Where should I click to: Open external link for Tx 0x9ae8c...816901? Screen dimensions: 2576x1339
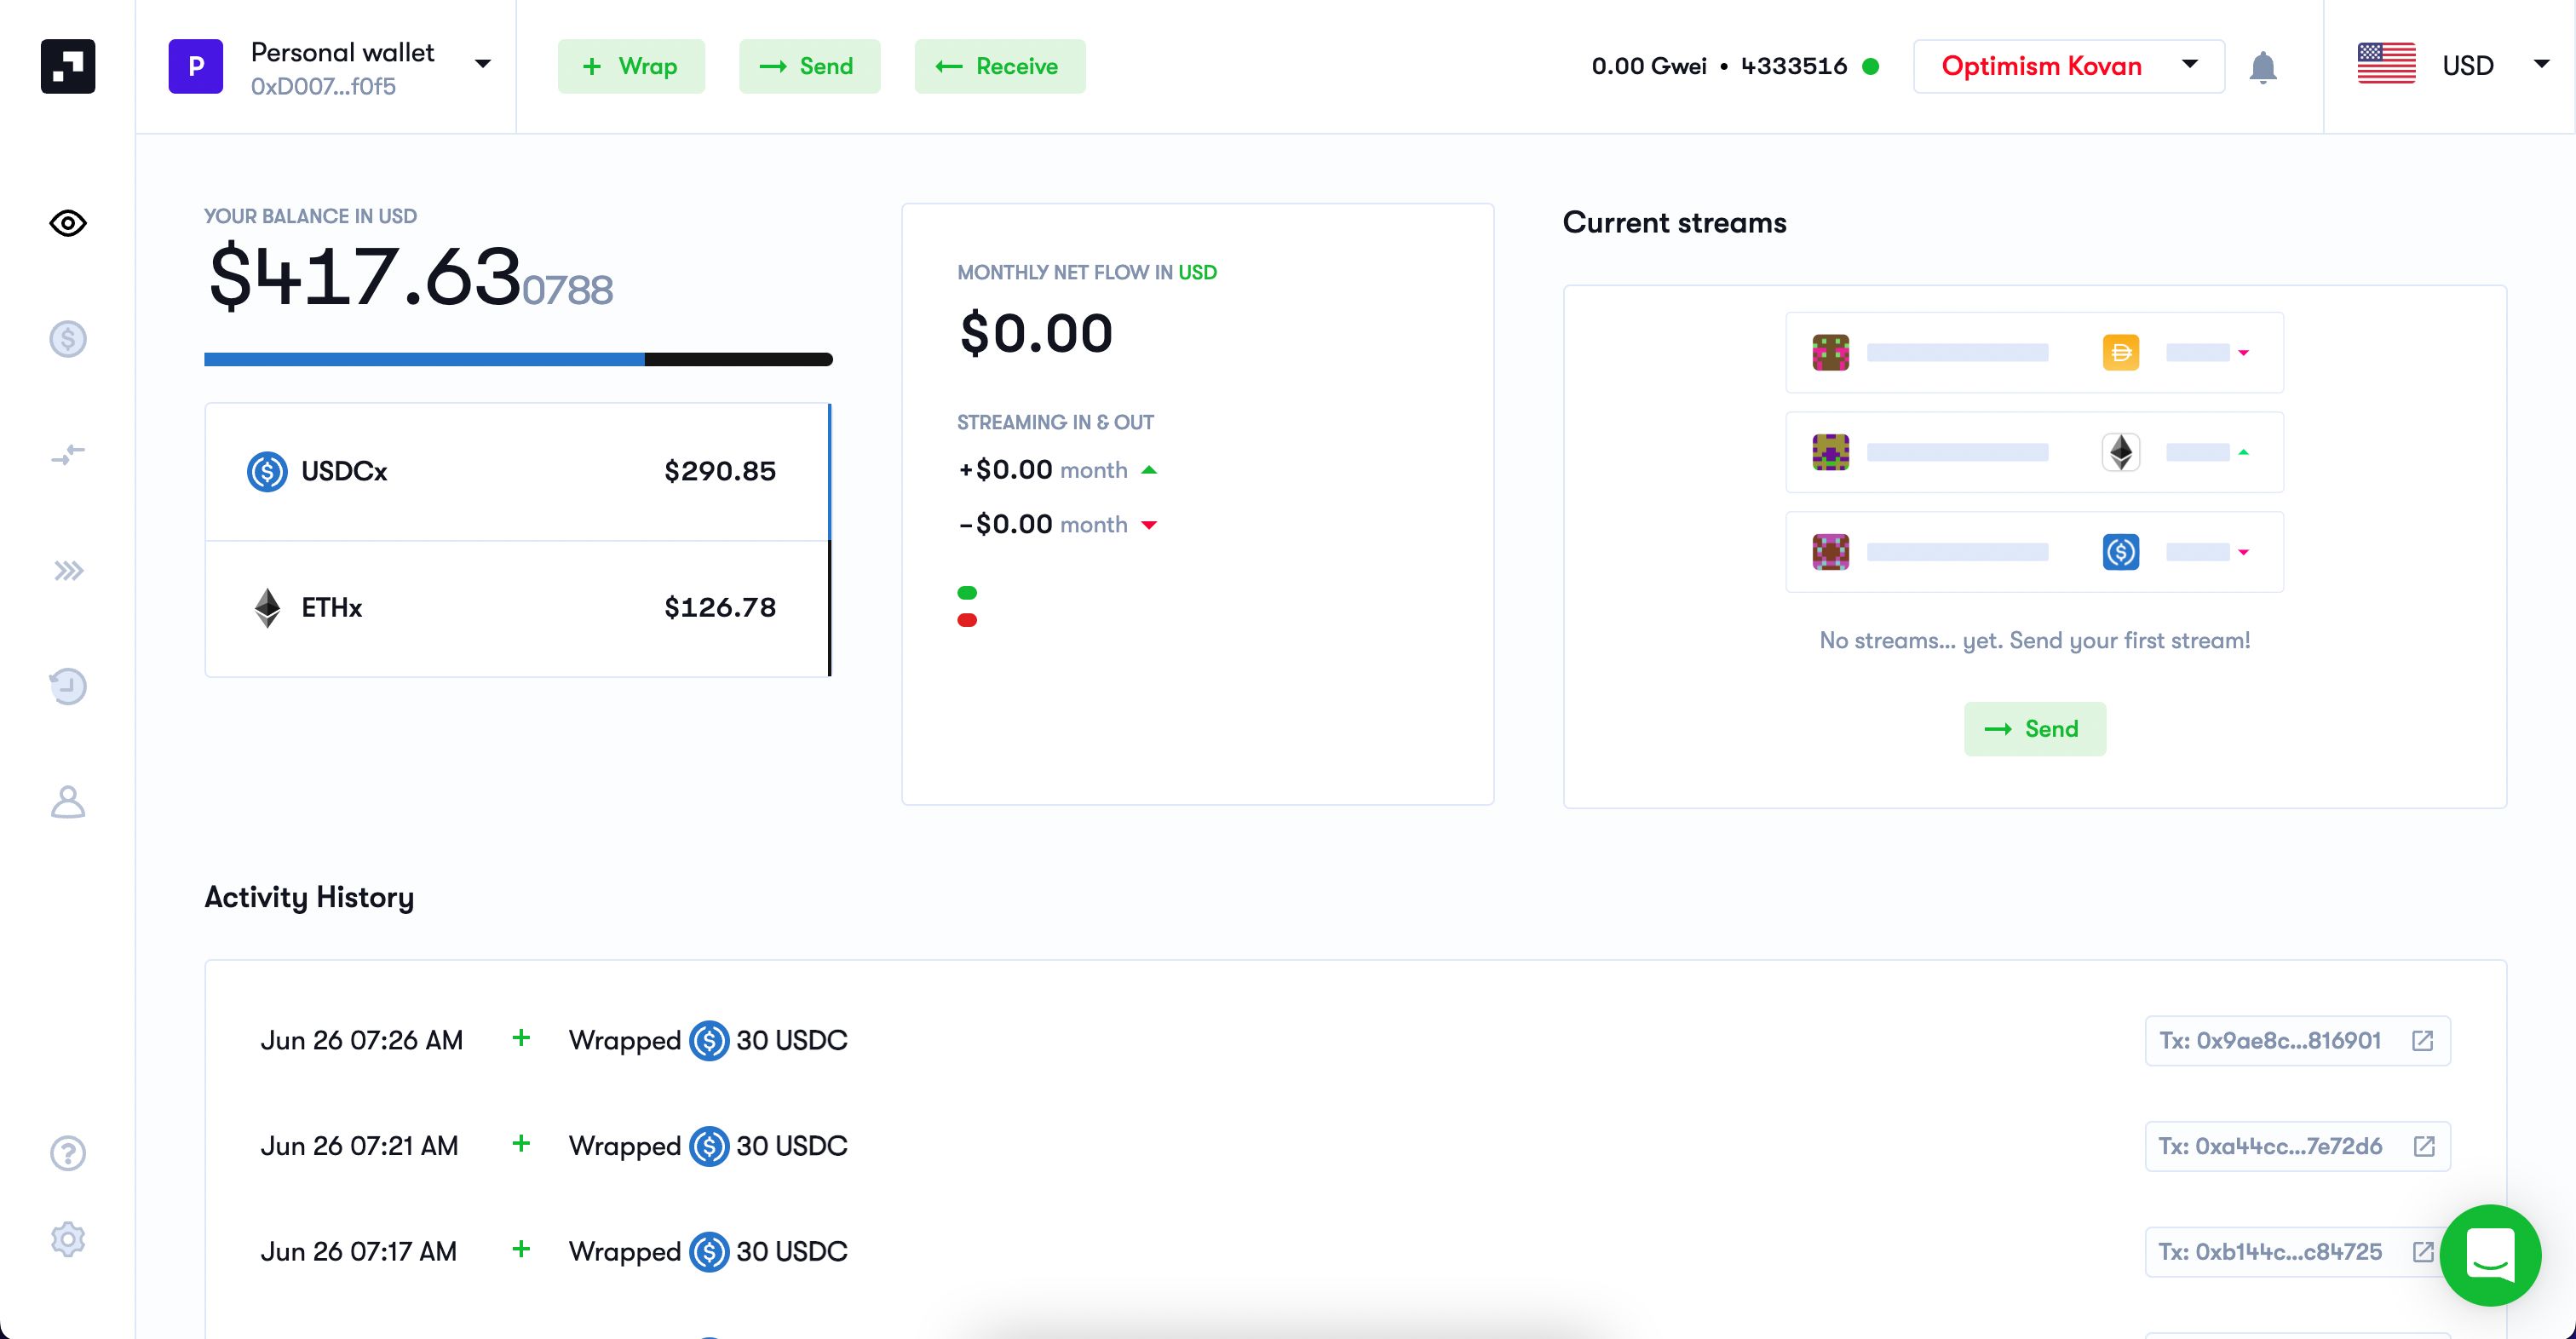(2422, 1041)
